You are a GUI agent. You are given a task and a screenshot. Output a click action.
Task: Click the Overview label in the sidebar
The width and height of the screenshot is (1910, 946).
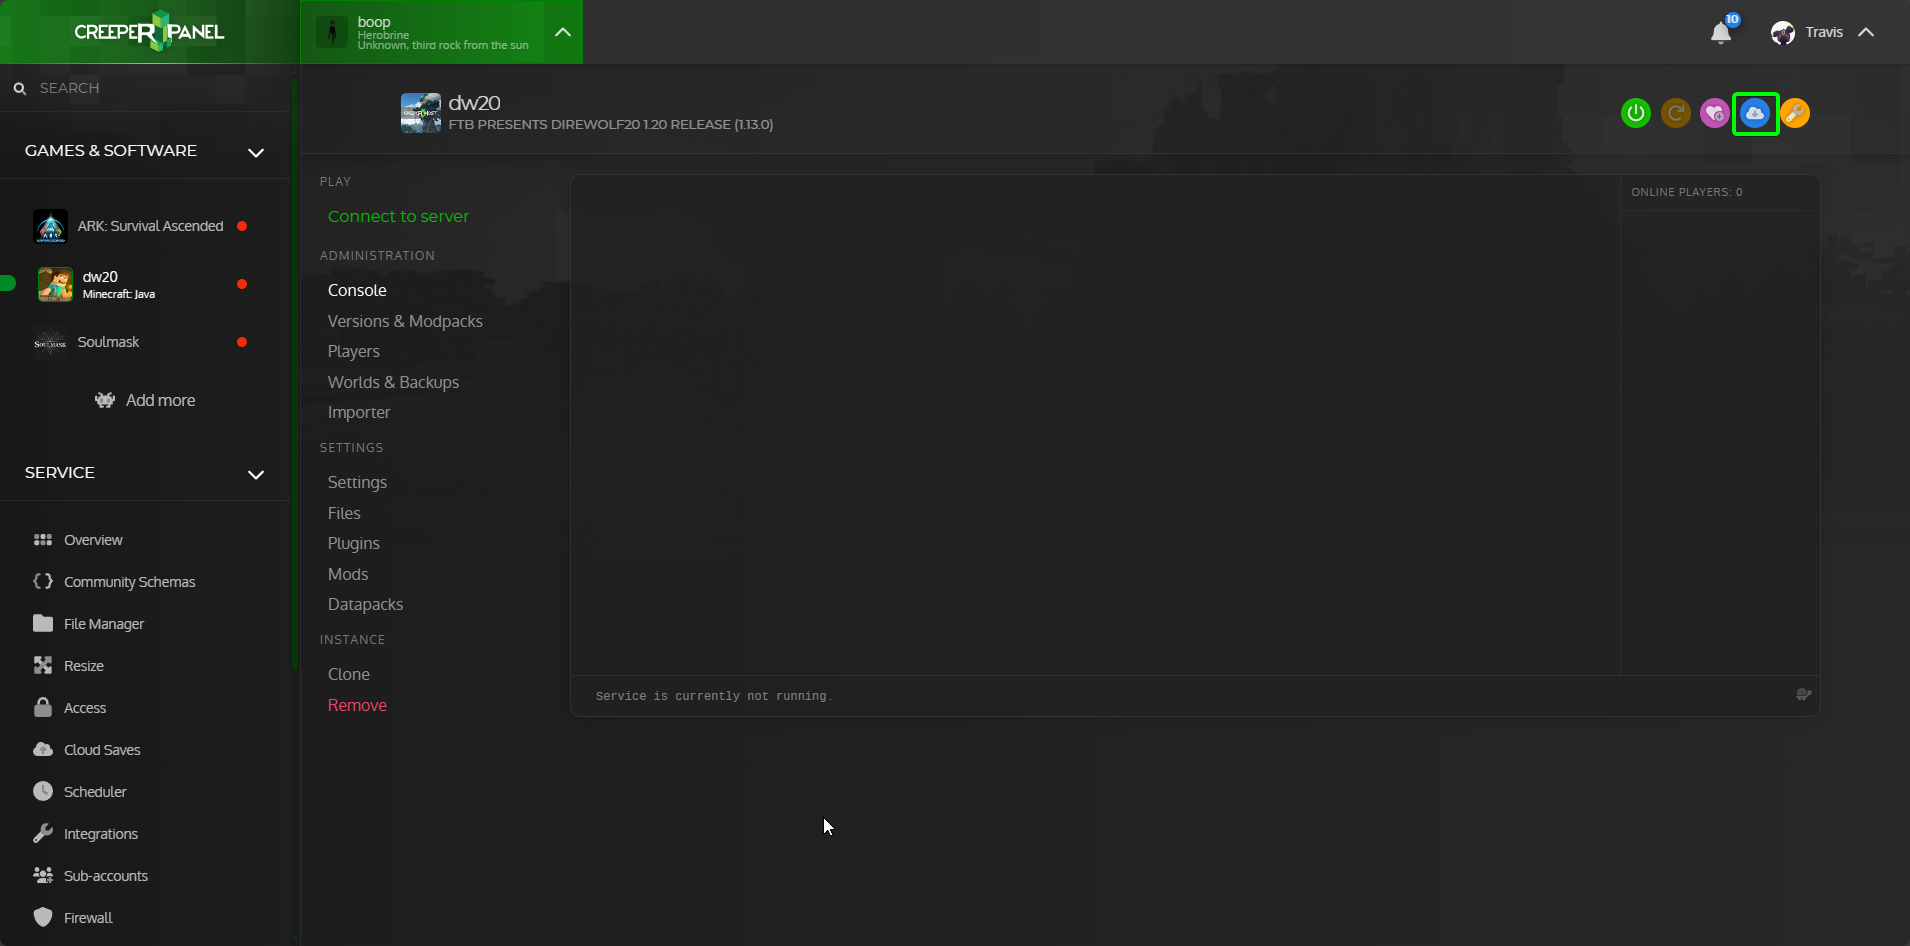(93, 540)
